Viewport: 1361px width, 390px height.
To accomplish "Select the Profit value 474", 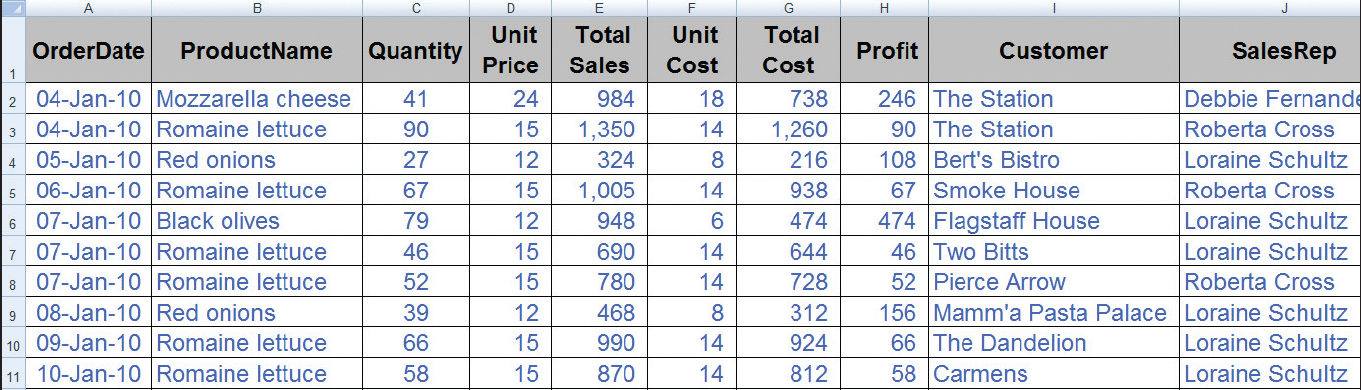I will click(884, 221).
